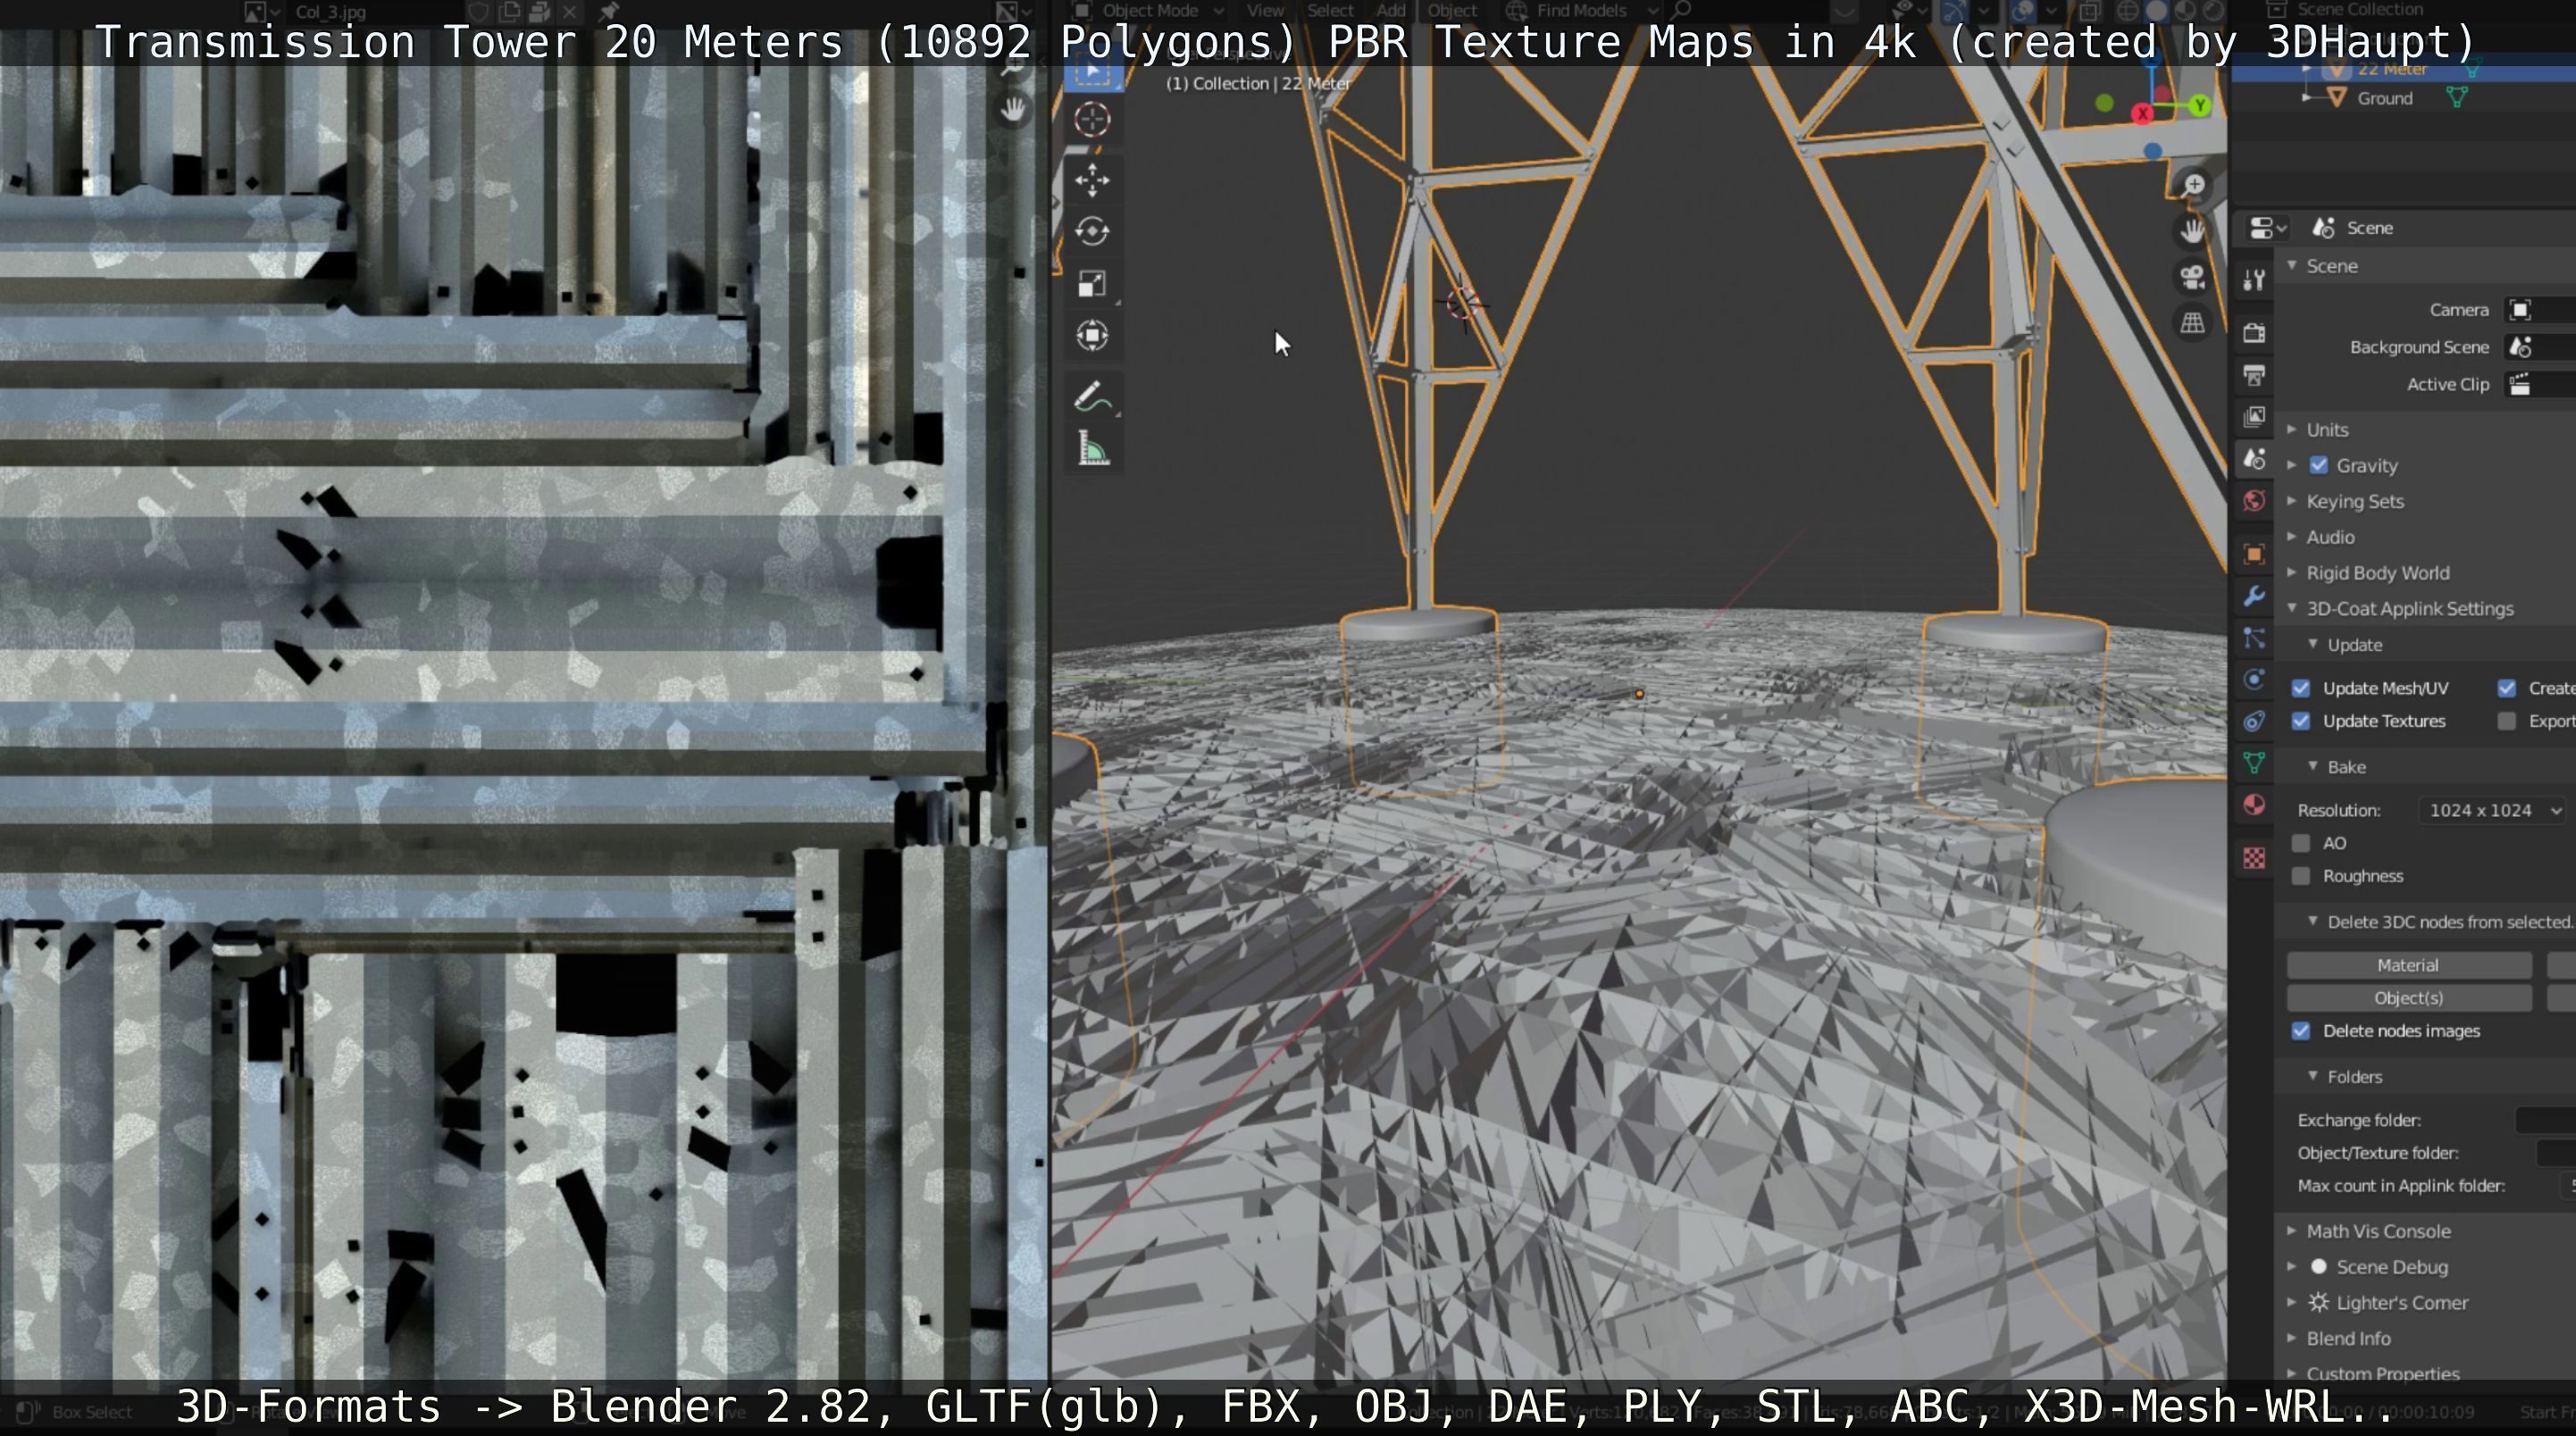The width and height of the screenshot is (2576, 1436).
Task: Open the Physics properties tab
Action: pos(2254,680)
